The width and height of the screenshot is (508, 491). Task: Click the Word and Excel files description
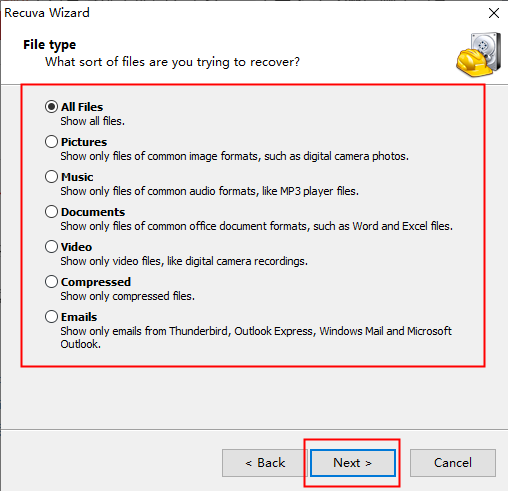pos(256,226)
